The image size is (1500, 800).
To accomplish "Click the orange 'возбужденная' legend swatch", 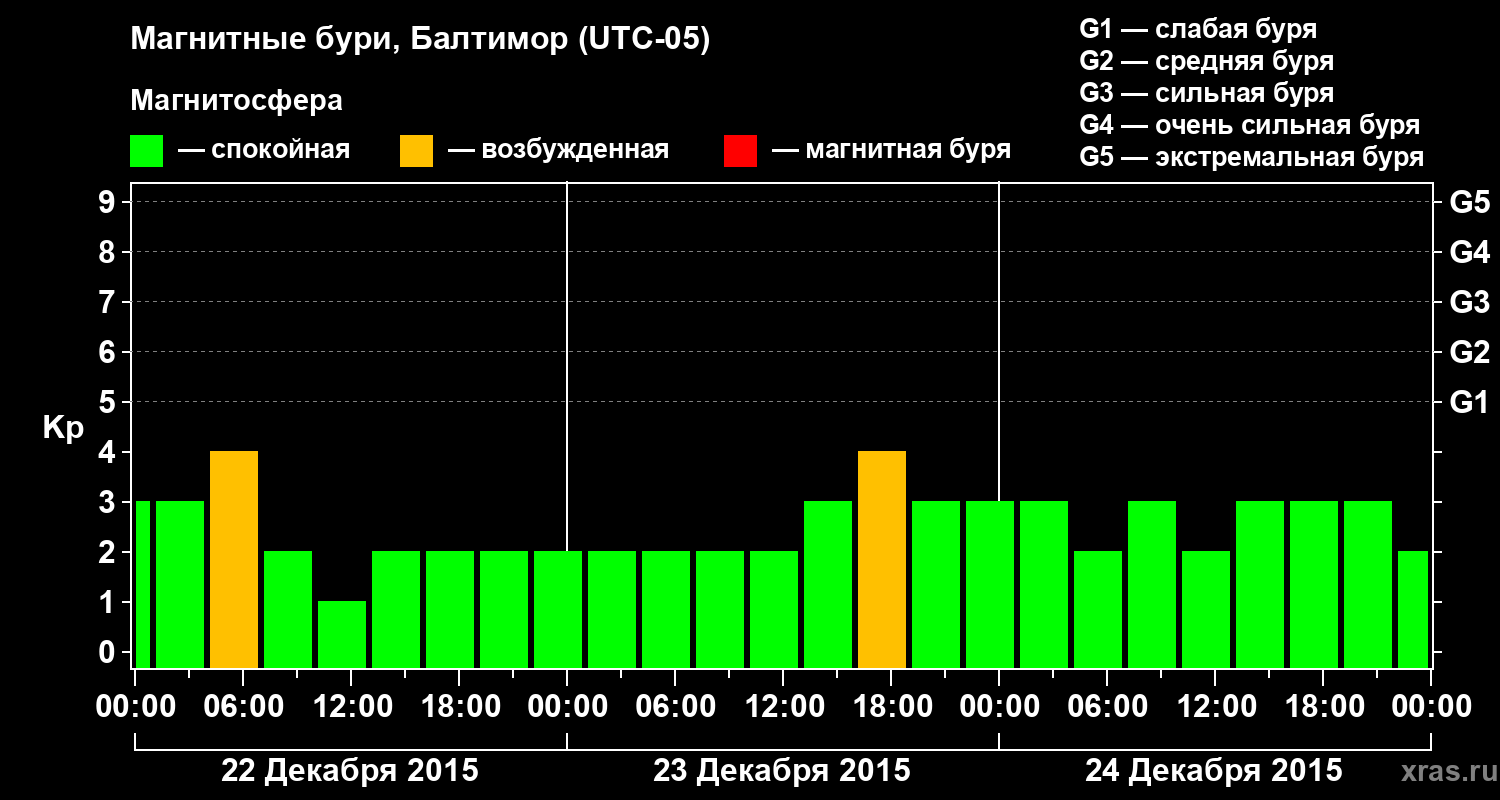I will click(x=416, y=151).
